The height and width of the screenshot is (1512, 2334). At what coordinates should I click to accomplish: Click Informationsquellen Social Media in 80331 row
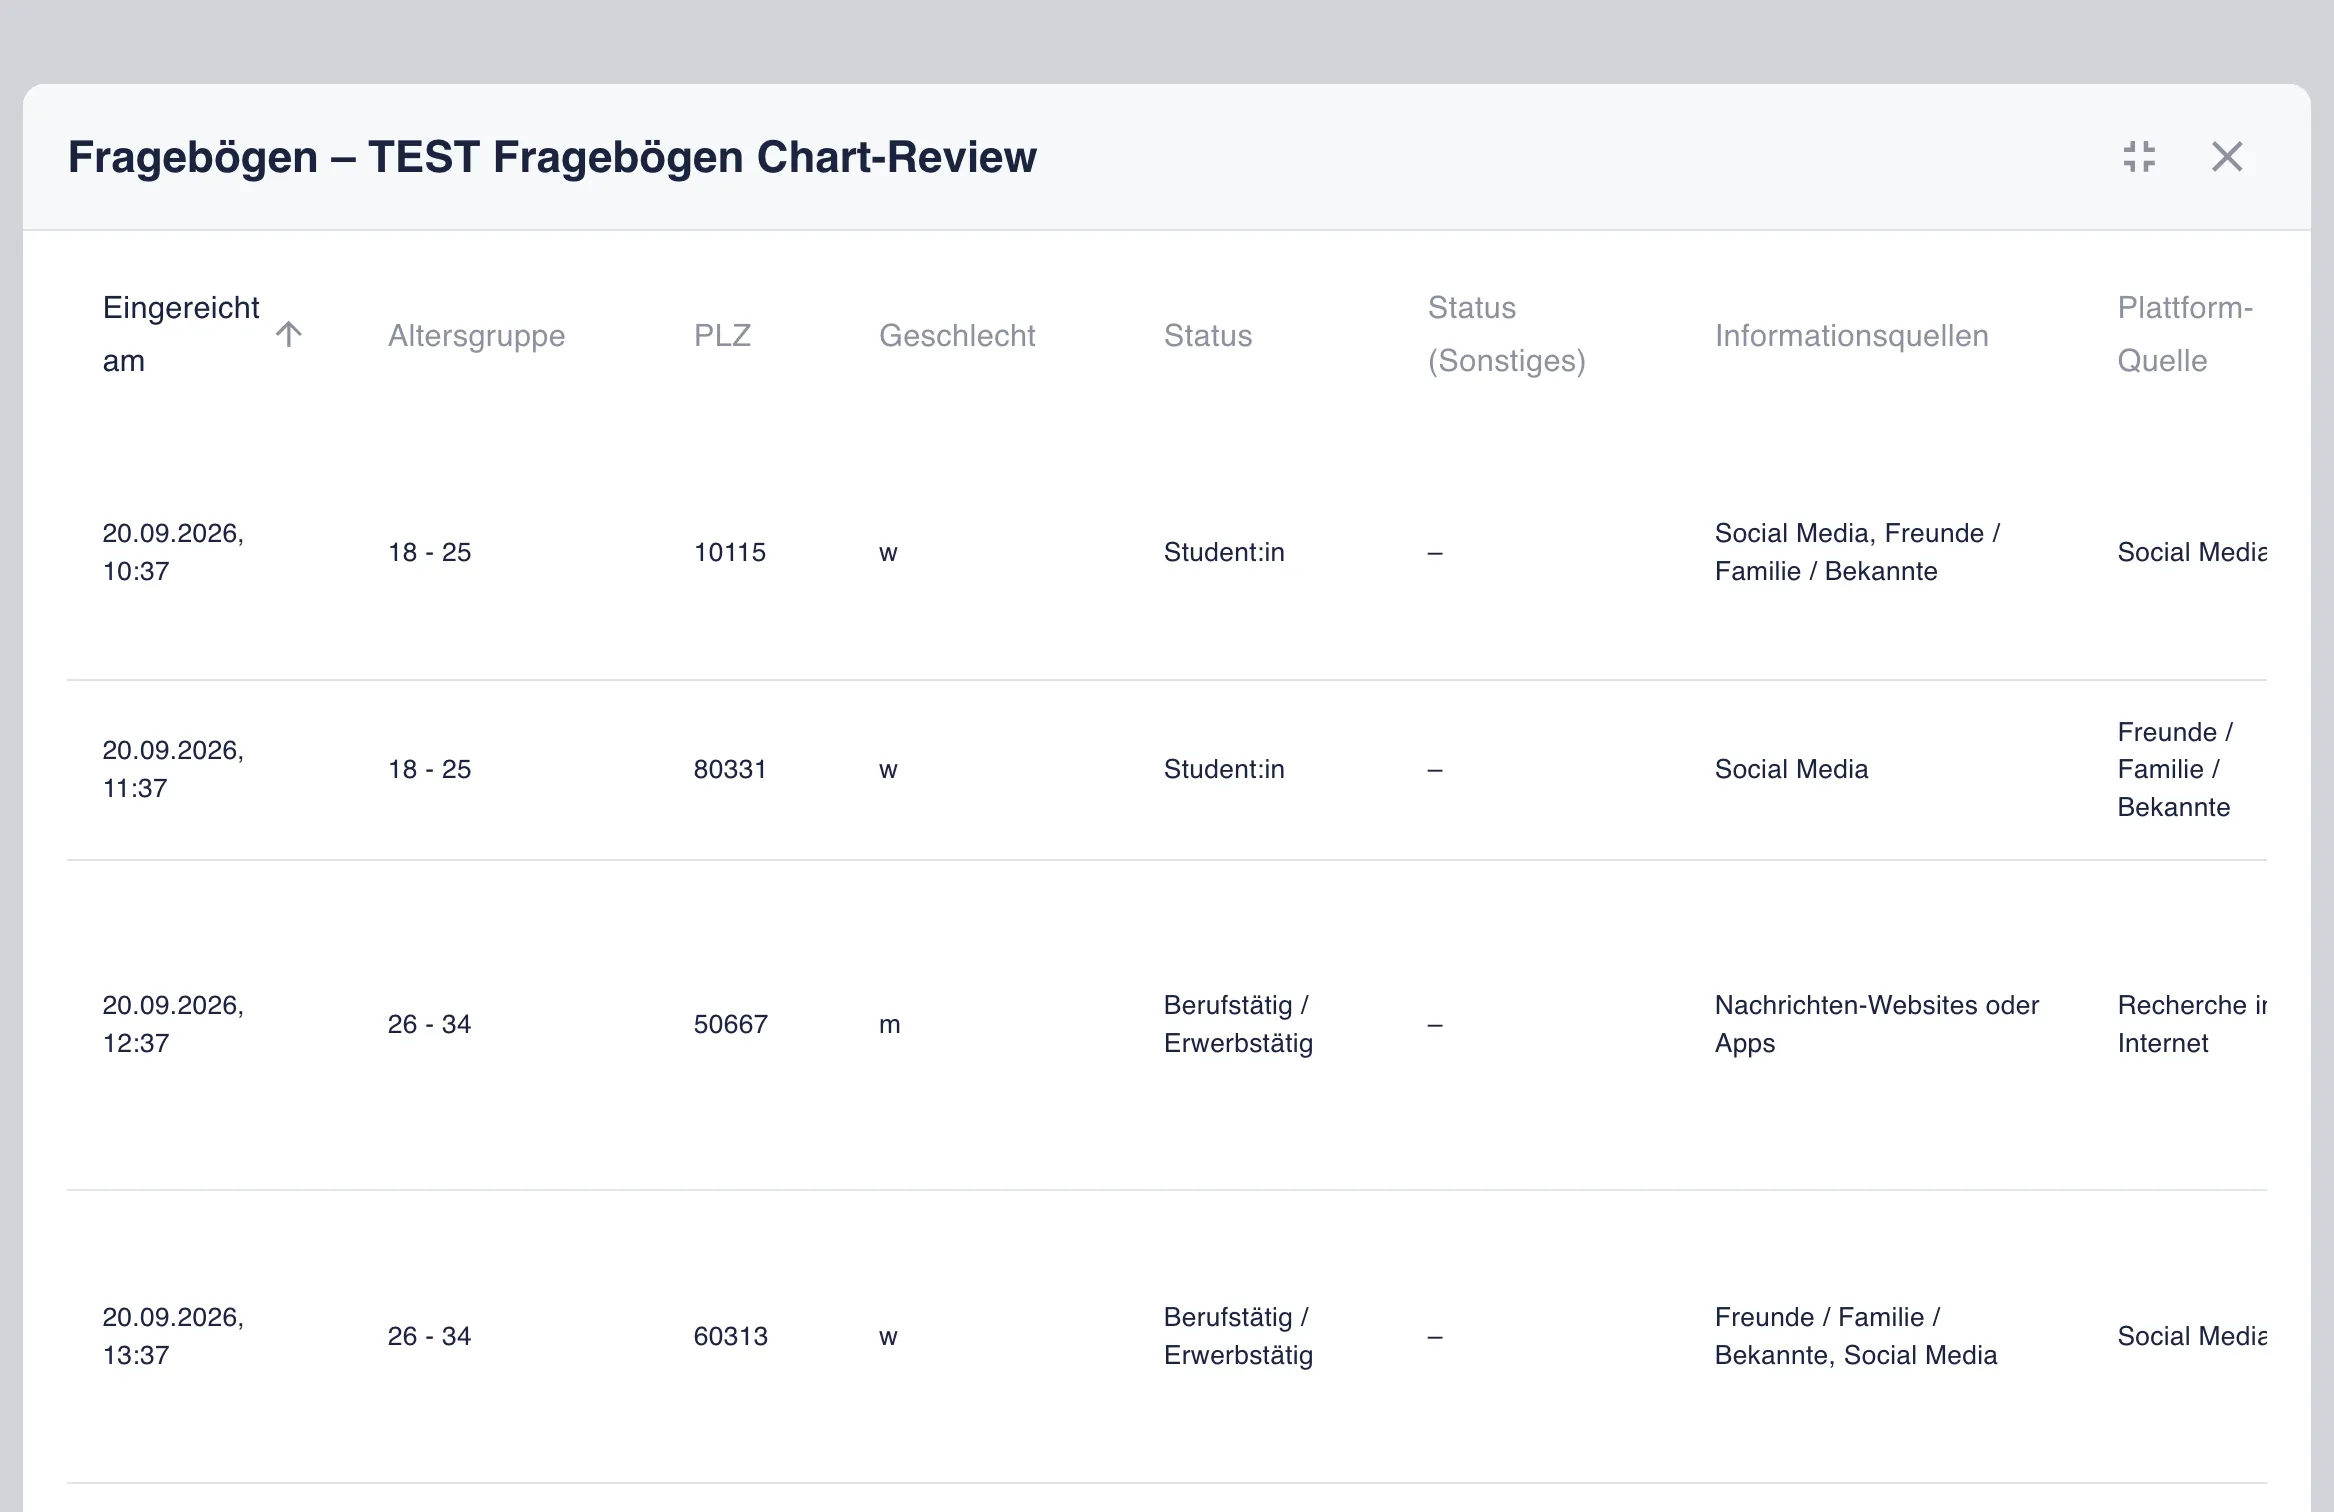pos(1791,769)
